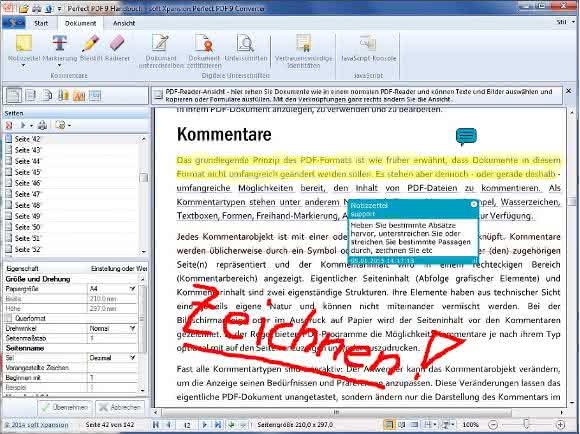Click the first page-view mode icon above Seiten

[14, 95]
